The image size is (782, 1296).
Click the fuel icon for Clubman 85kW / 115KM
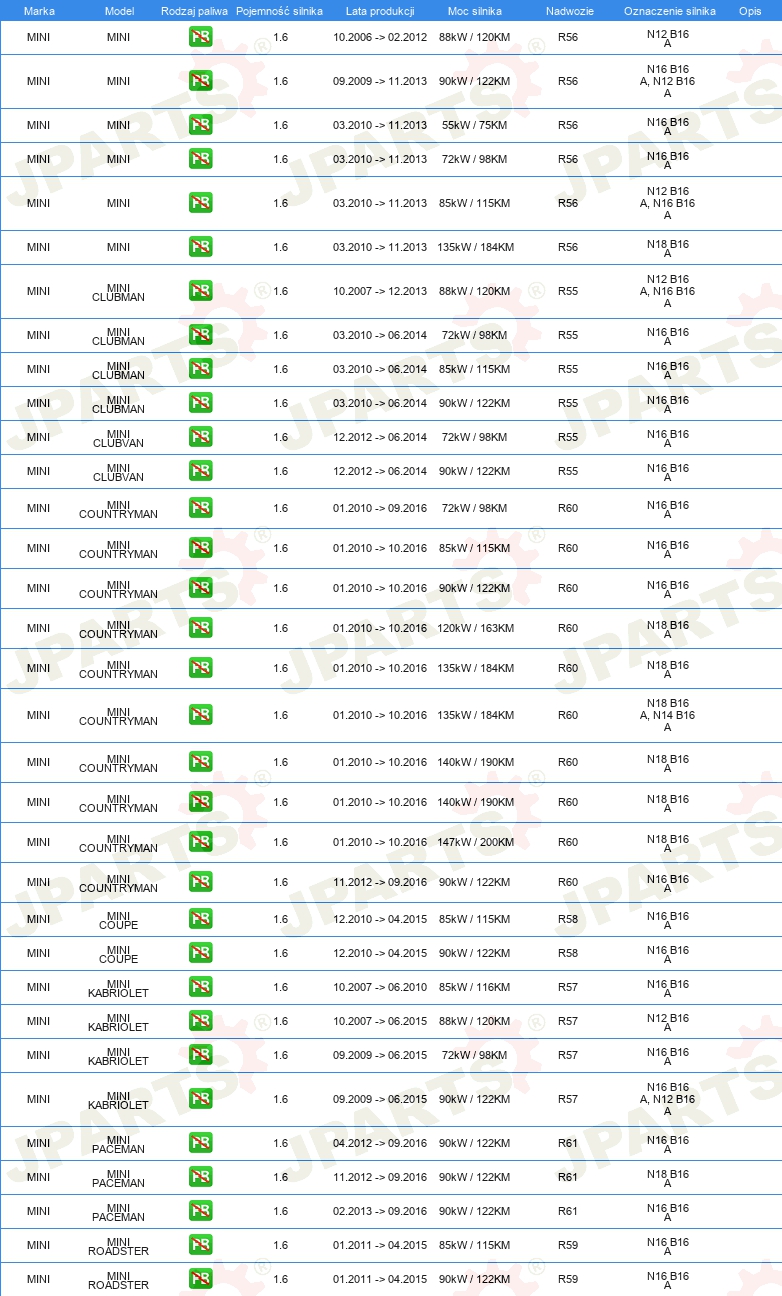[x=200, y=369]
